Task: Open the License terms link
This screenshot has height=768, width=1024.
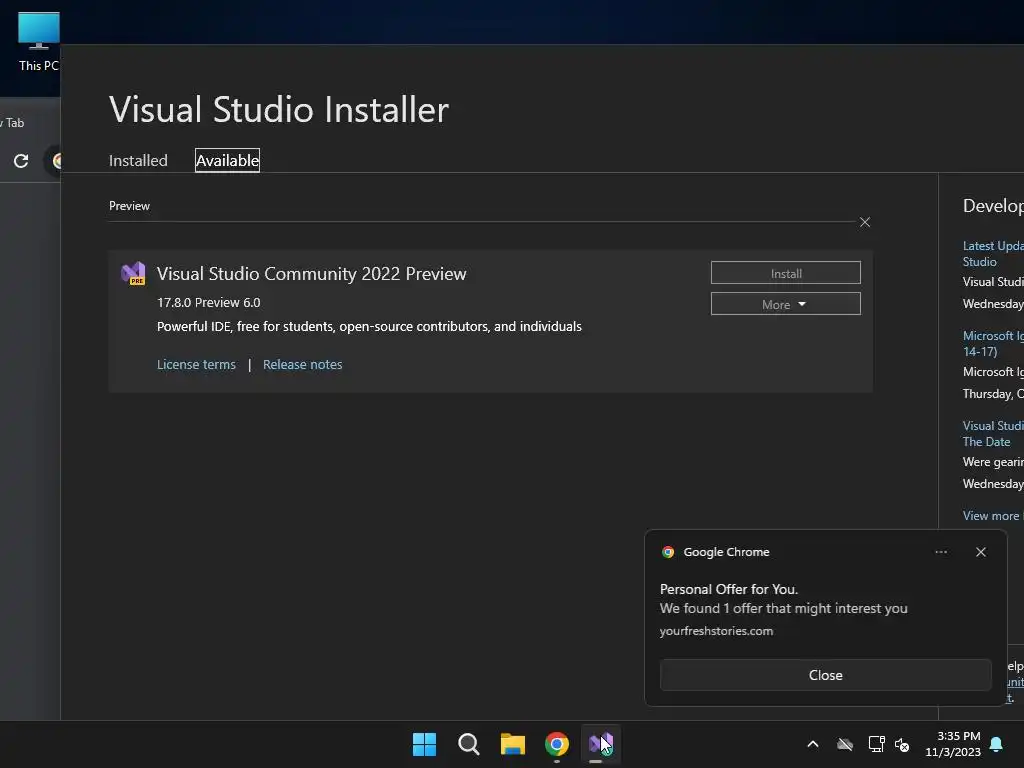Action: pyautogui.click(x=196, y=364)
